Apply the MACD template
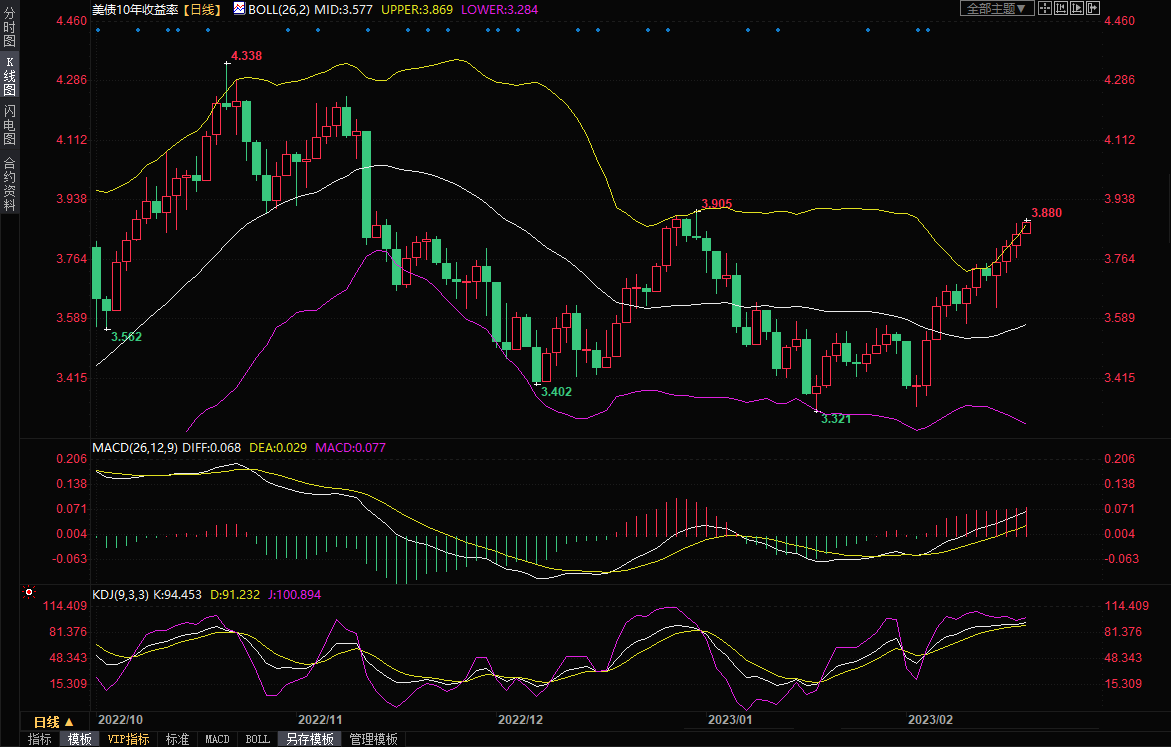Viewport: 1171px width, 747px height. [217, 739]
